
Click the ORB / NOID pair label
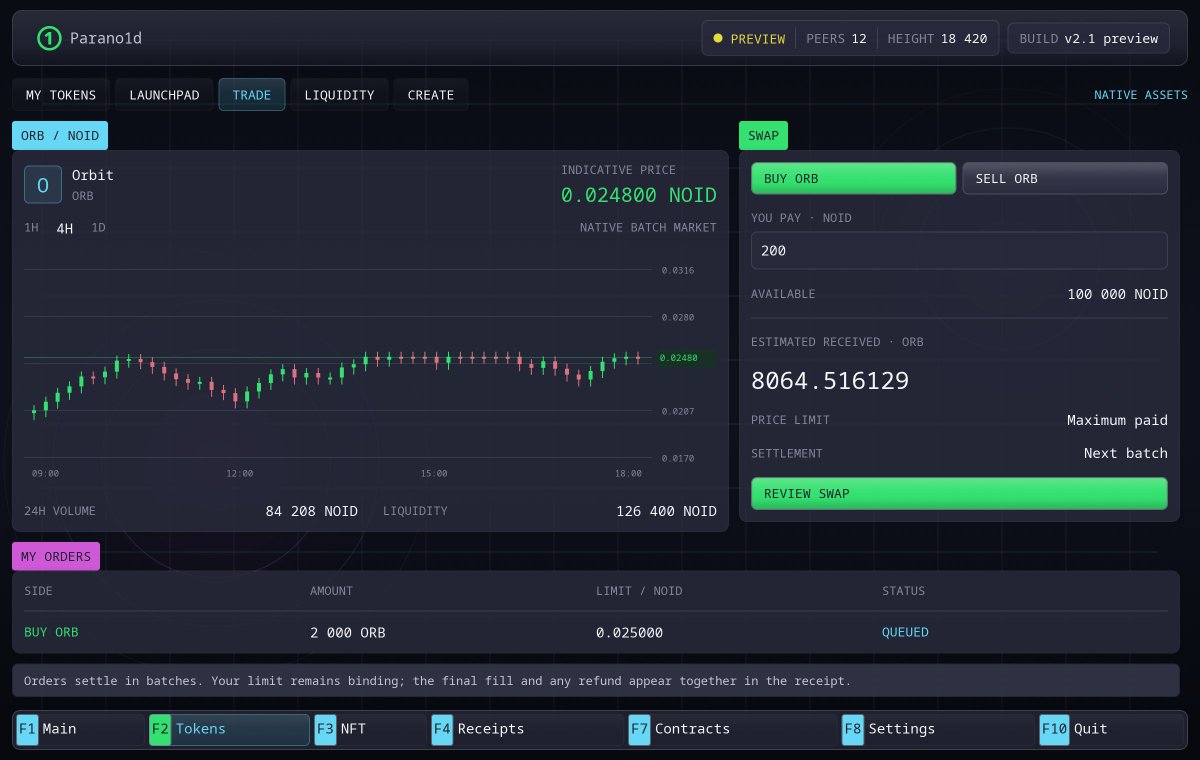pos(60,135)
